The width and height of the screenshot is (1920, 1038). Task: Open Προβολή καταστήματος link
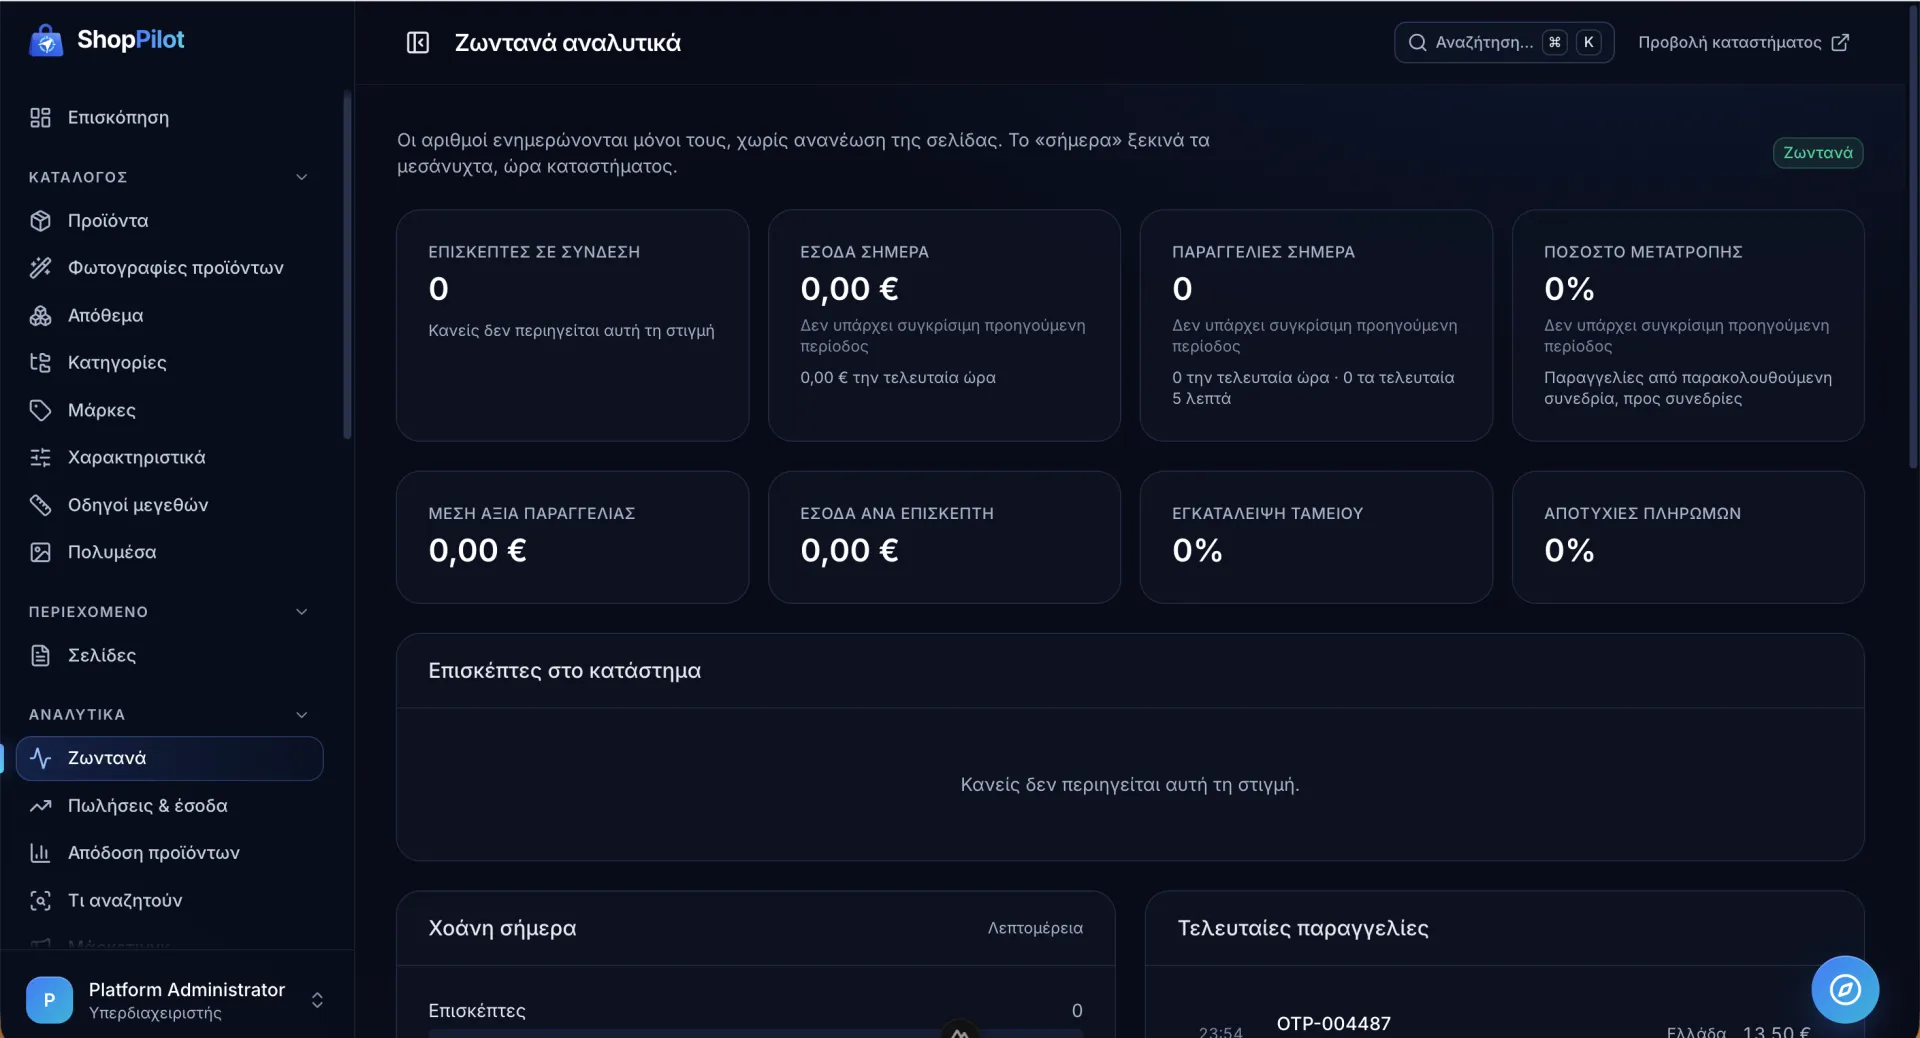click(x=1743, y=42)
